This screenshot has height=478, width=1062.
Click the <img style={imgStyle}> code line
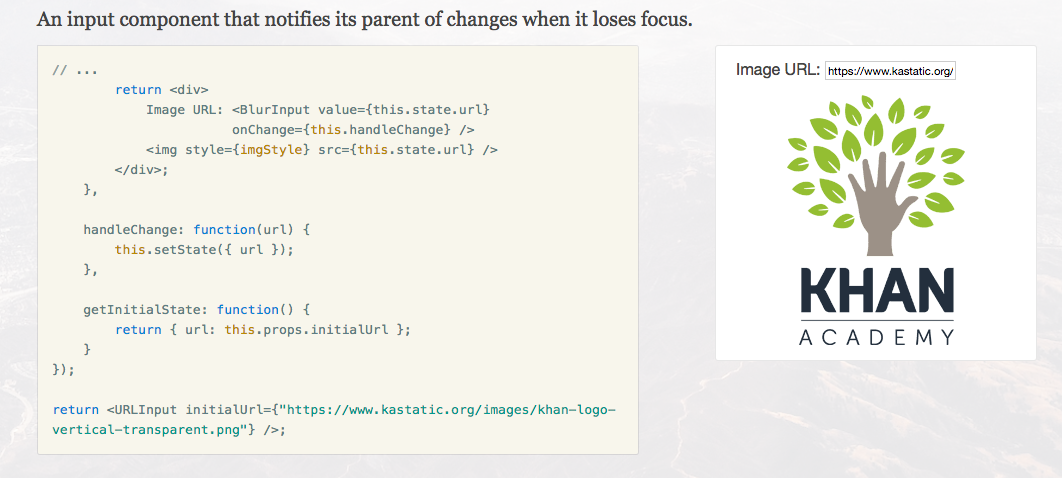coord(321,150)
